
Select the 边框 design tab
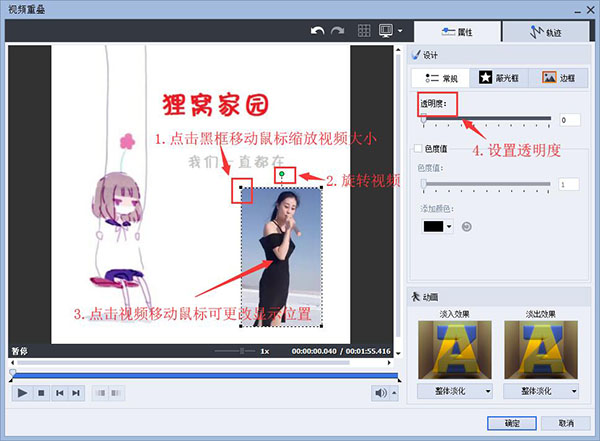tap(558, 78)
